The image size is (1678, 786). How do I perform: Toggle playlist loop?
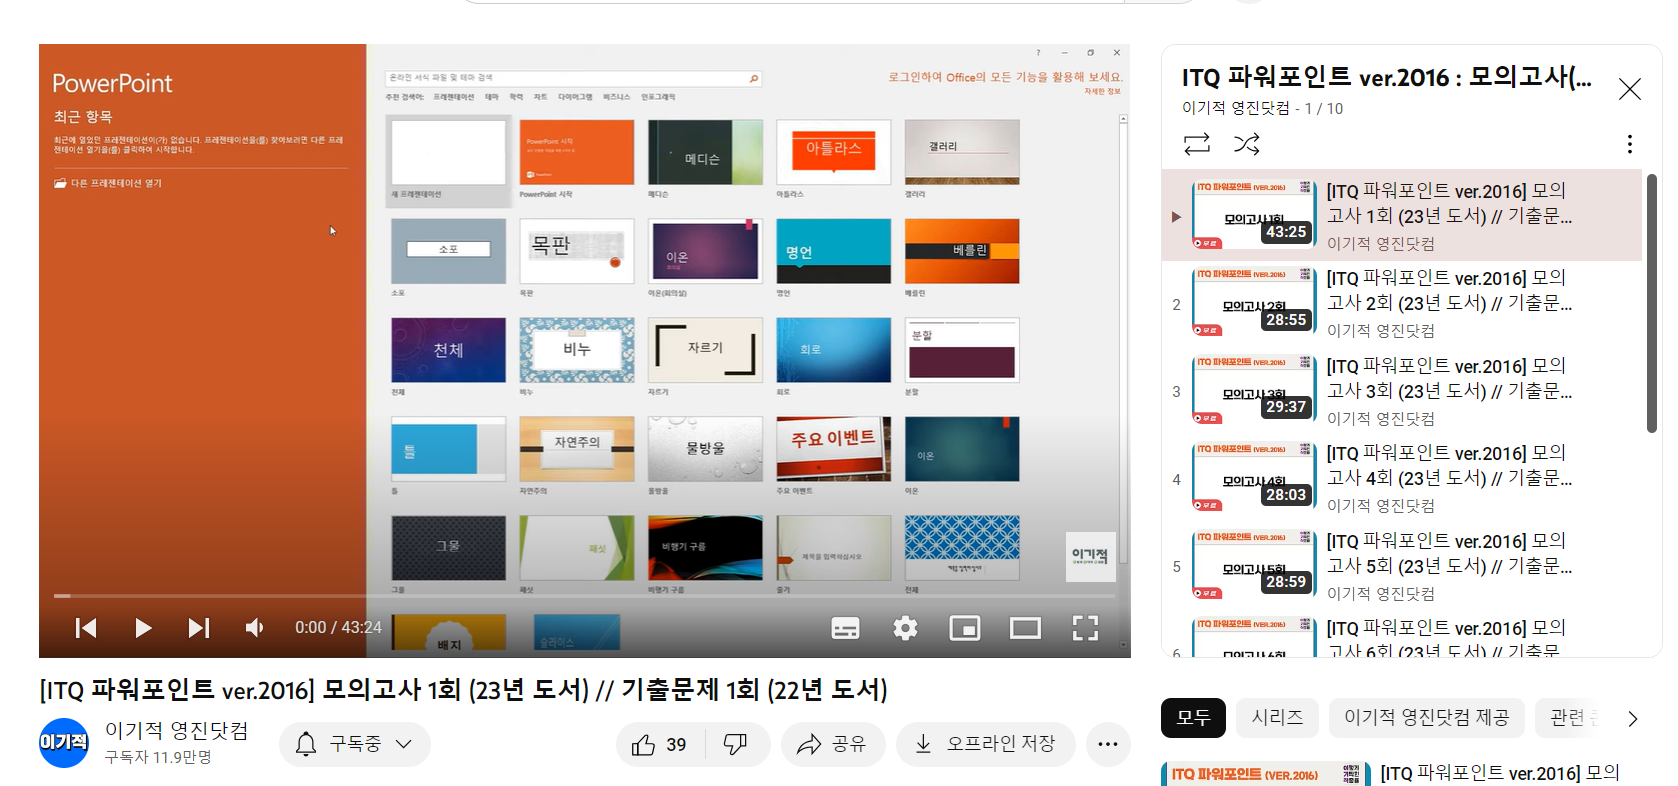click(x=1197, y=144)
